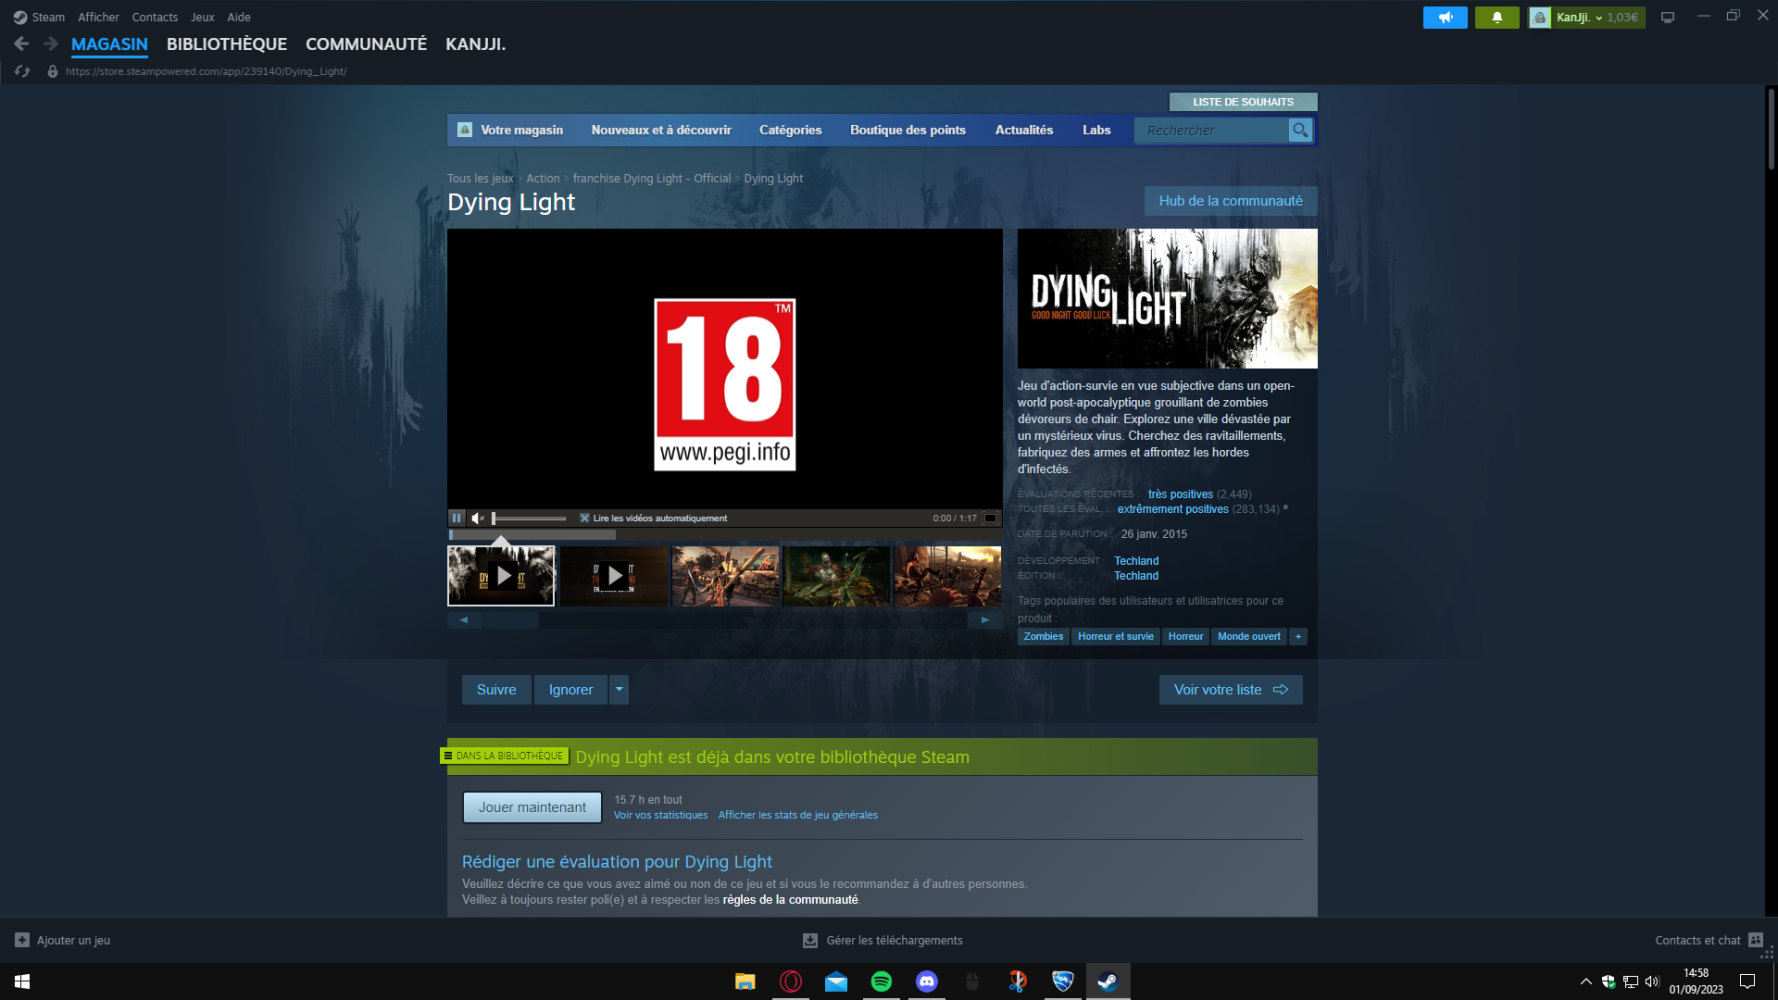This screenshot has width=1778, height=1000.
Task: Click the Rechercher search field
Action: tap(1212, 130)
